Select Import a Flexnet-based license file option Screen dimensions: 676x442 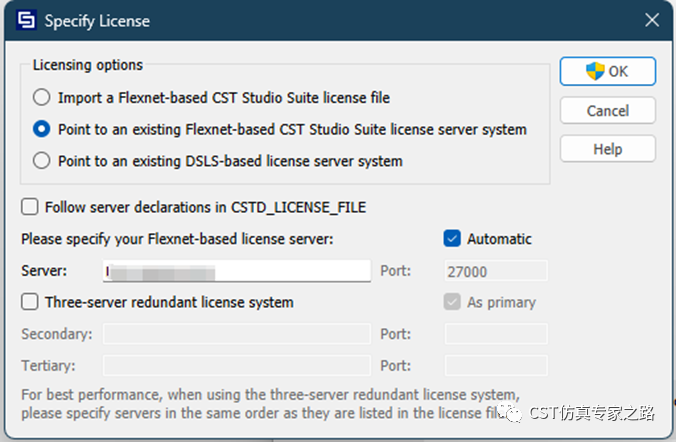[x=41, y=98]
